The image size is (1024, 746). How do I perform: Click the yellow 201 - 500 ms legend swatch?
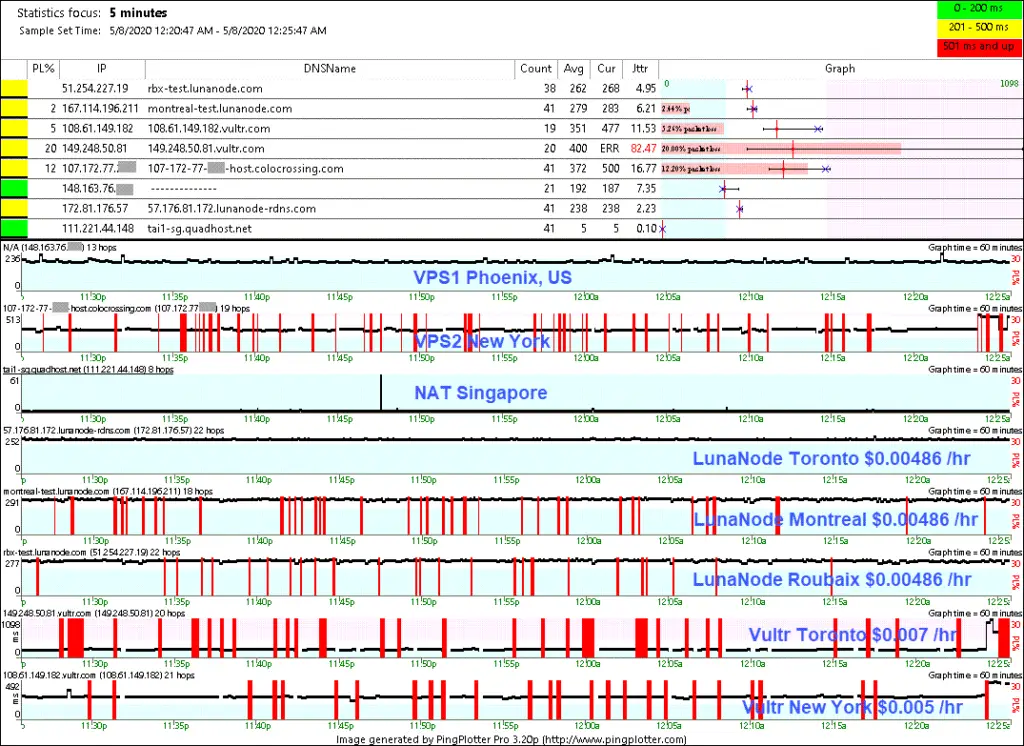click(x=978, y=27)
